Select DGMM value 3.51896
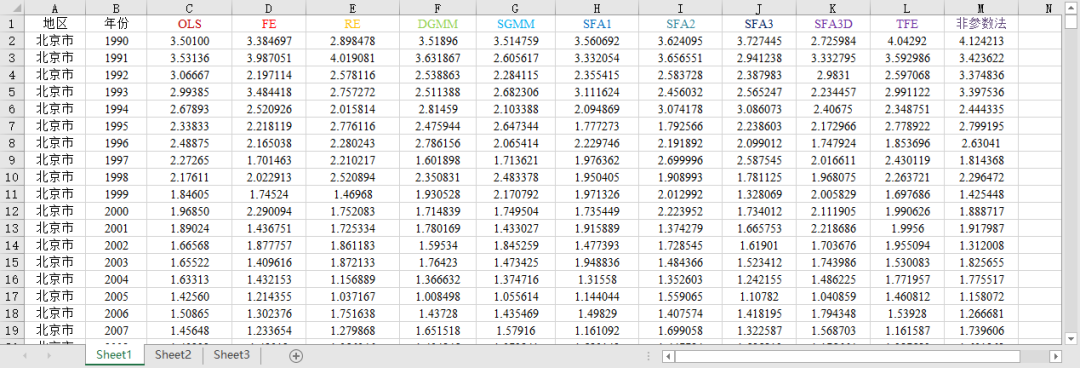1080x368 pixels. (x=438, y=41)
